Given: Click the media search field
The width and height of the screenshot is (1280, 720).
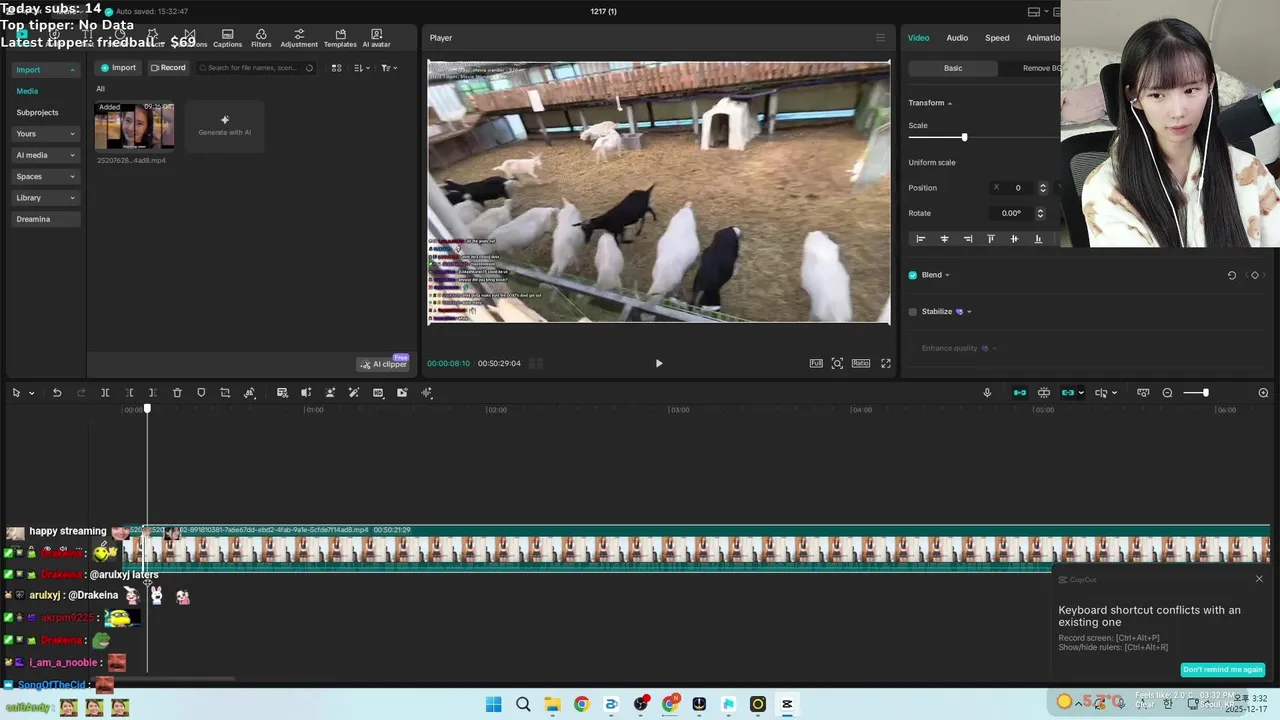Looking at the screenshot, I should (x=255, y=68).
